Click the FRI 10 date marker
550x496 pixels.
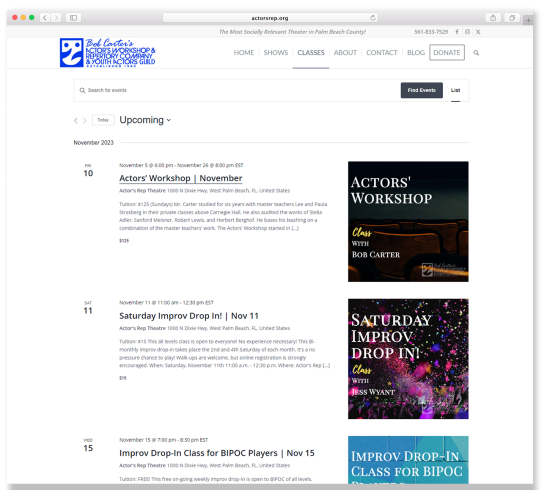[88, 171]
